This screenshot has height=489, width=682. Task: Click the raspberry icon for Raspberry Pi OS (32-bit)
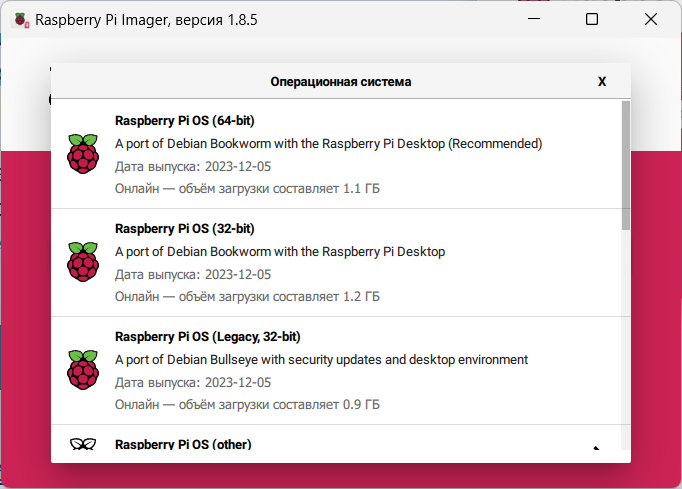pos(83,262)
